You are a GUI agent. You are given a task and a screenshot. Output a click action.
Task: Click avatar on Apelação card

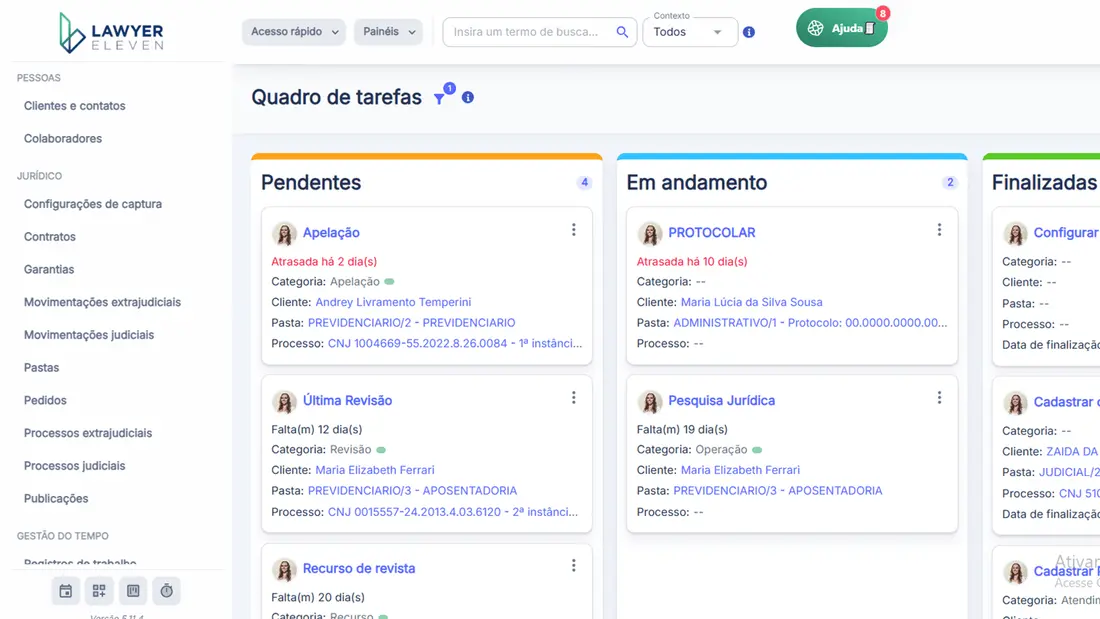click(x=284, y=233)
